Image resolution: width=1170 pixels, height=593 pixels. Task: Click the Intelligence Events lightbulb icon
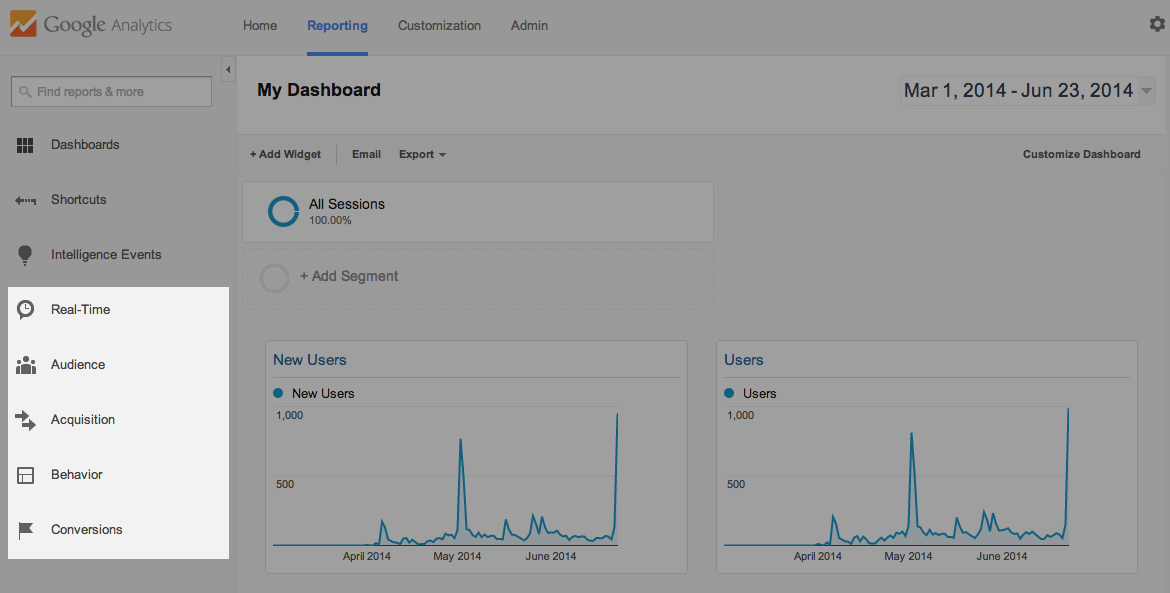(x=25, y=254)
